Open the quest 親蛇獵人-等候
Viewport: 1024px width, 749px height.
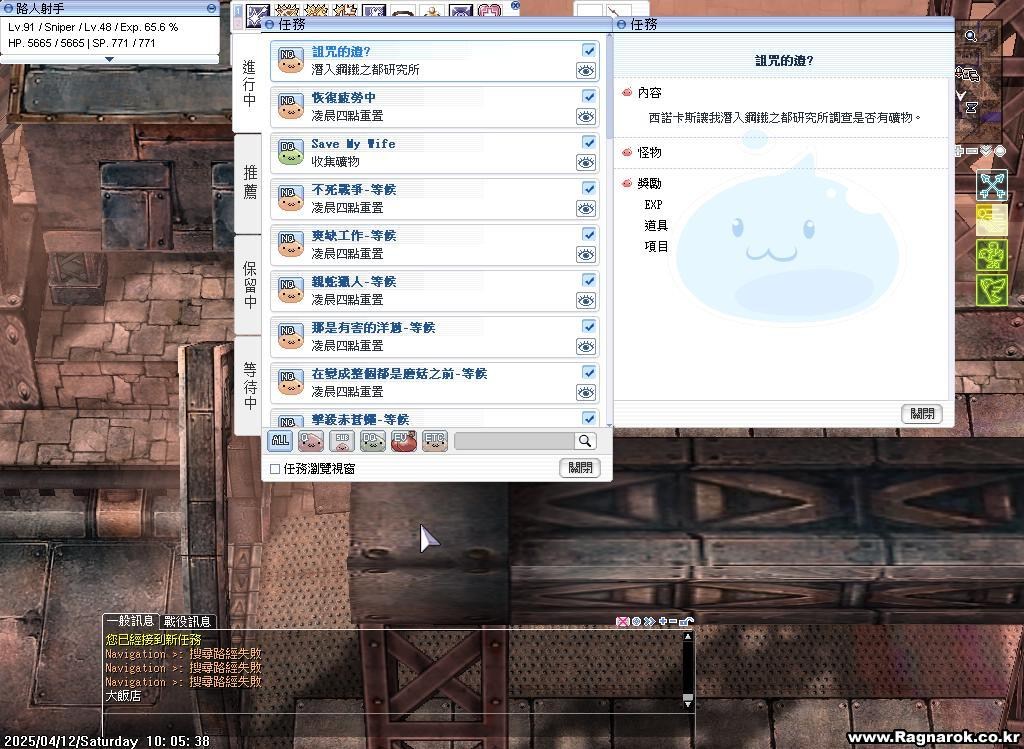tap(434, 291)
